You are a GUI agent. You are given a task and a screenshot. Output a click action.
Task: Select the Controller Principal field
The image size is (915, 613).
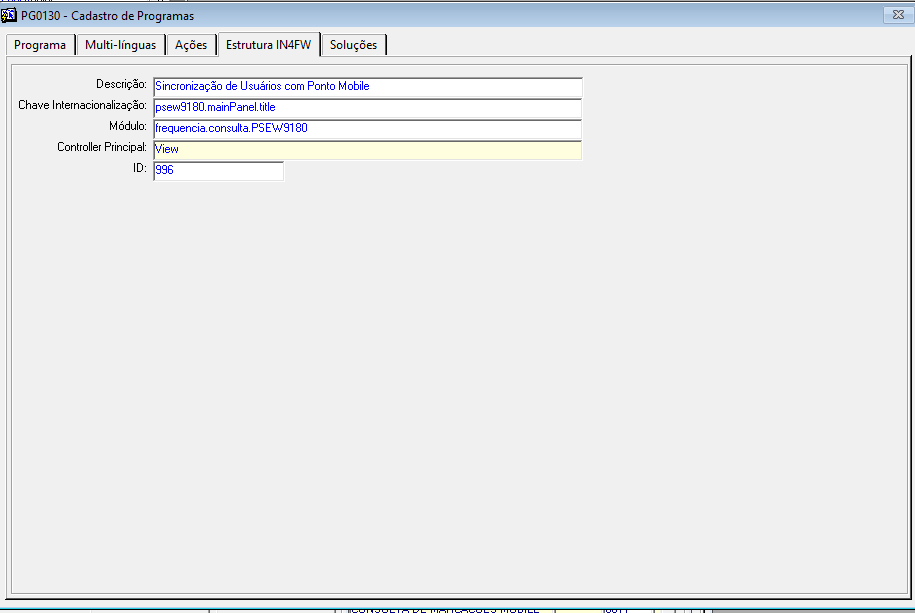(368, 149)
